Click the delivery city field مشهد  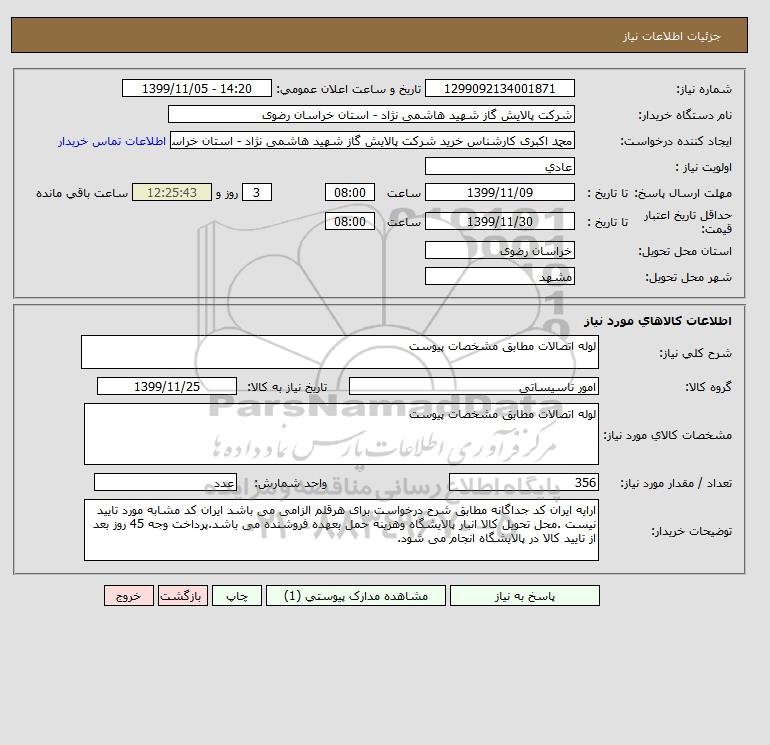(x=499, y=276)
